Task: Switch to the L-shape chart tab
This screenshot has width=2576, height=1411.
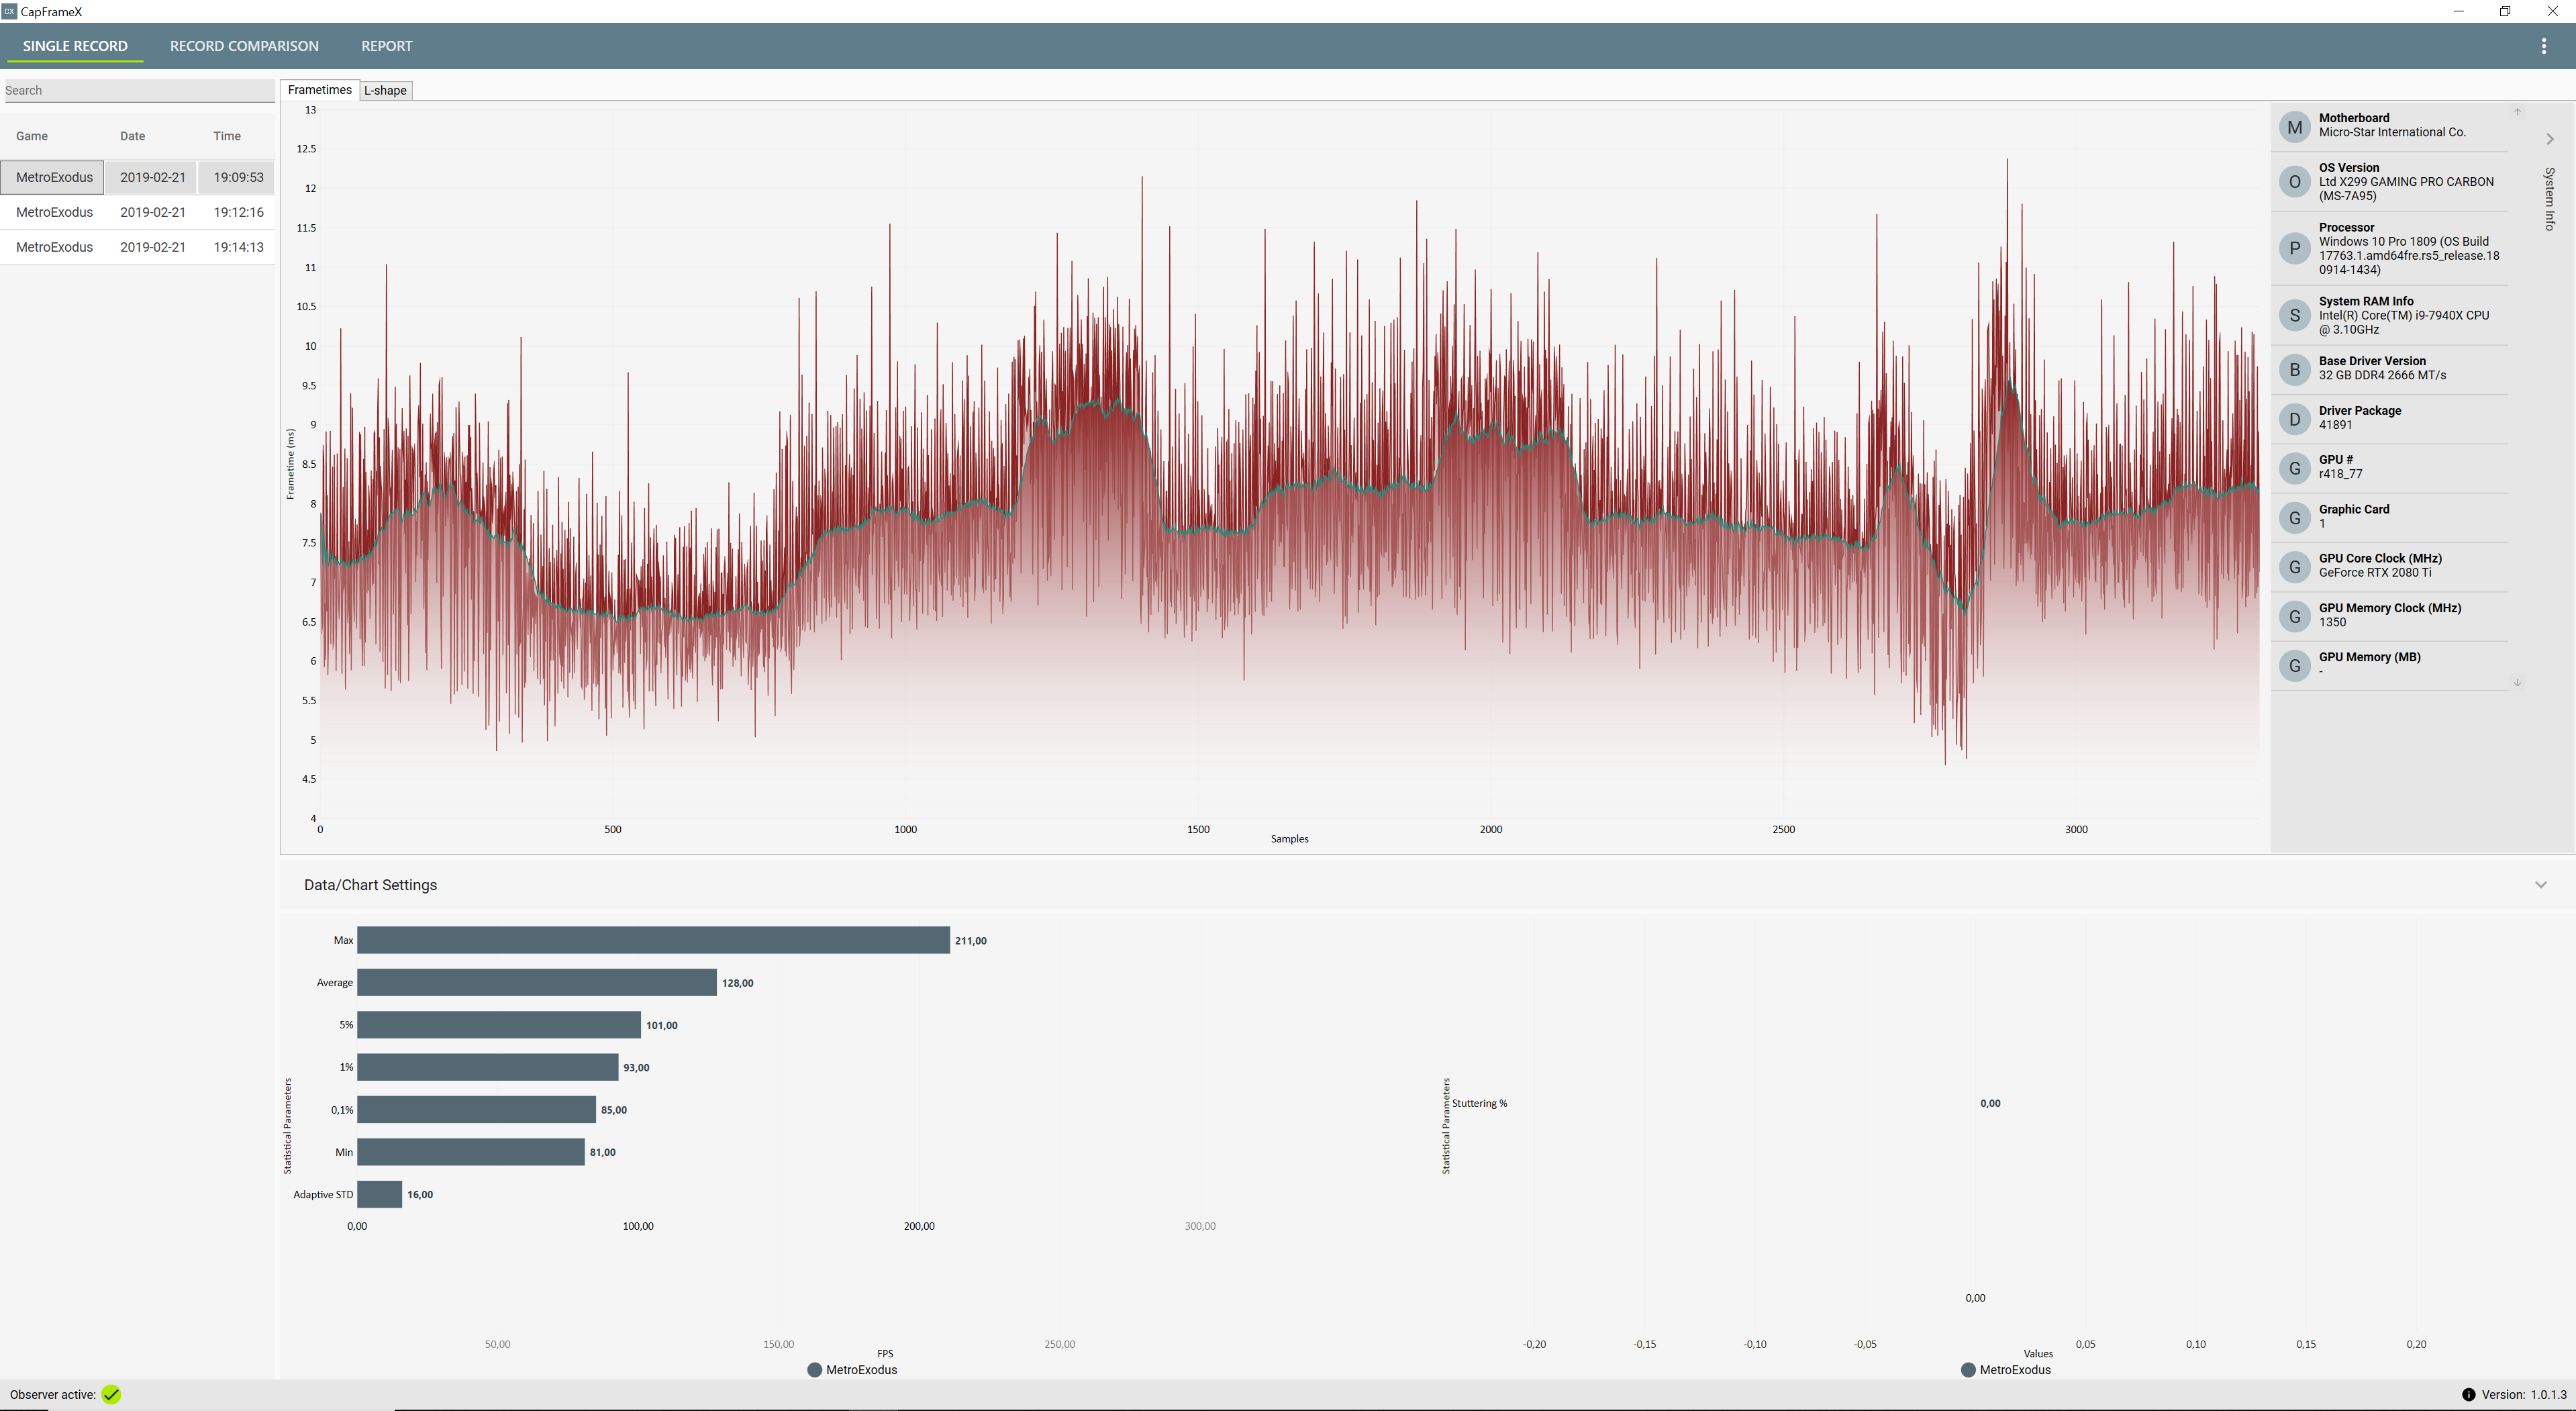Action: point(385,90)
